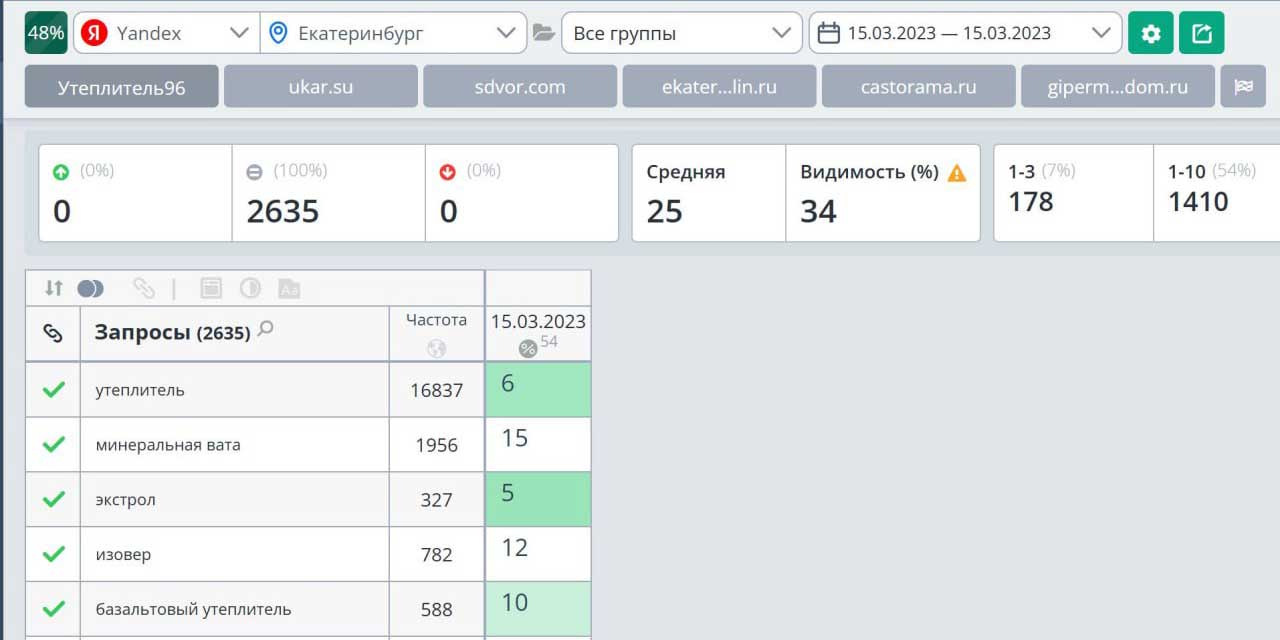Open the search magnifier next to Запросы
This screenshot has height=640, width=1280.
tap(265, 328)
